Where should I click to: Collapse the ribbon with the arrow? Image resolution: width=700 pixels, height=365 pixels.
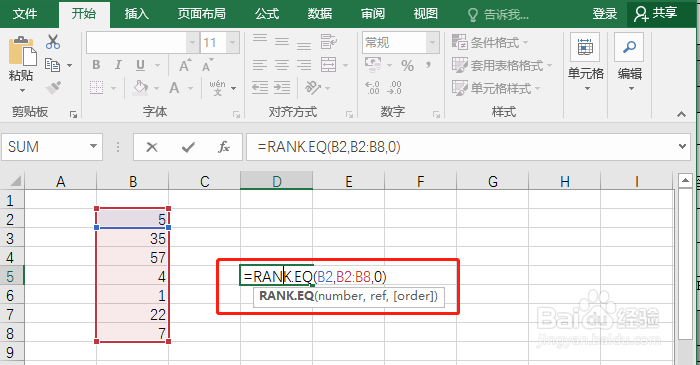[681, 114]
